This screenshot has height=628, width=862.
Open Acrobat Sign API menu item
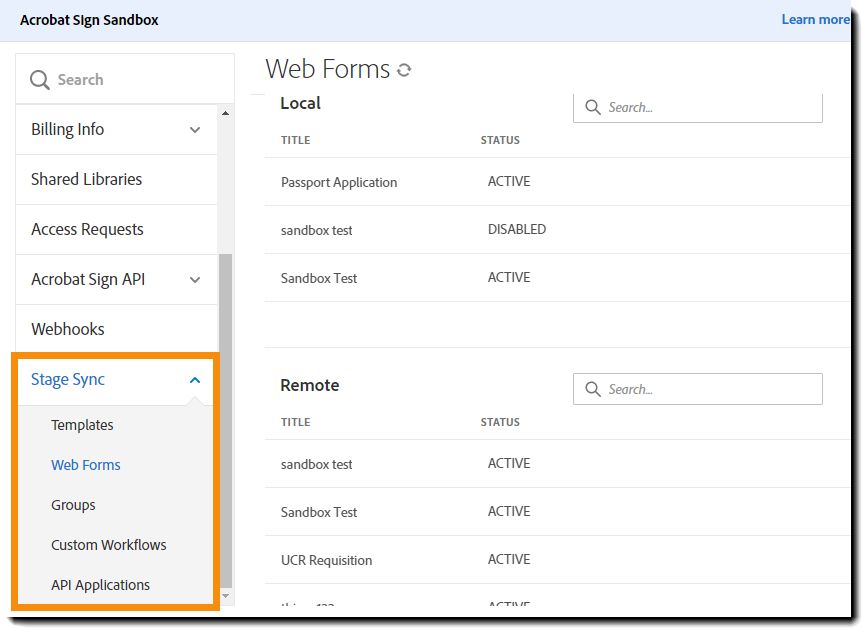click(x=88, y=279)
